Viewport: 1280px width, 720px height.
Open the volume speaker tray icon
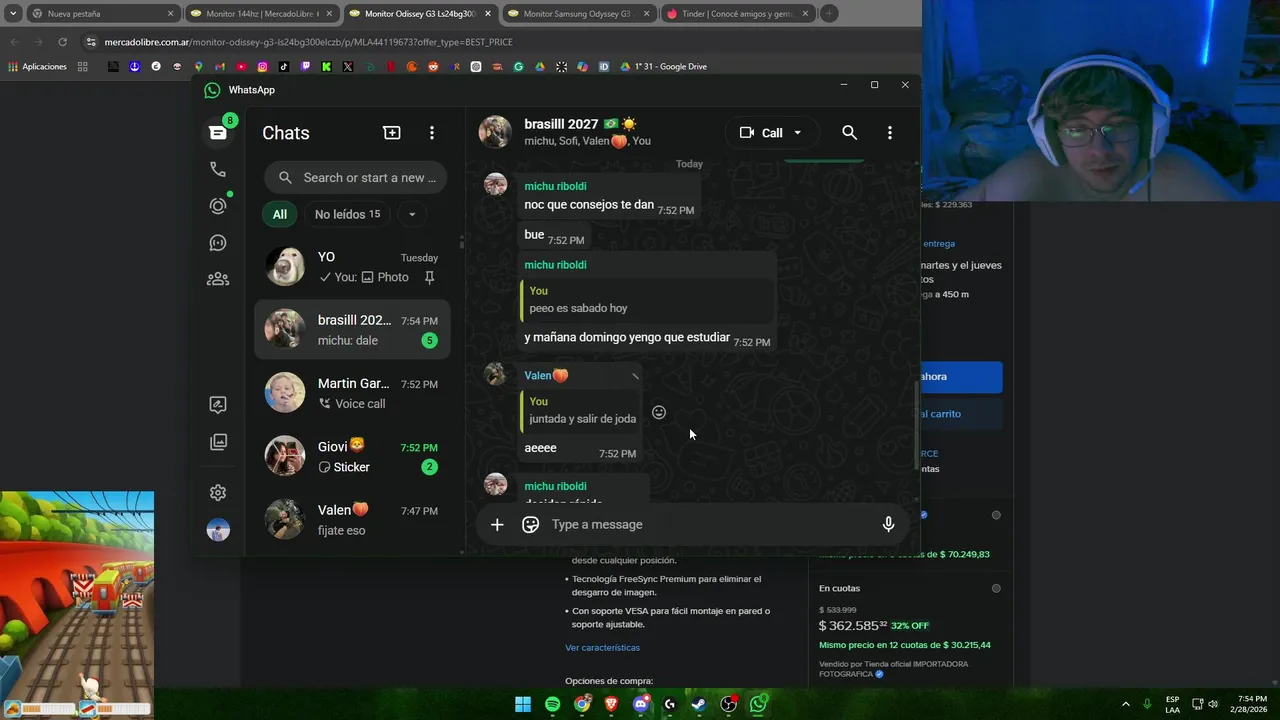point(1213,704)
